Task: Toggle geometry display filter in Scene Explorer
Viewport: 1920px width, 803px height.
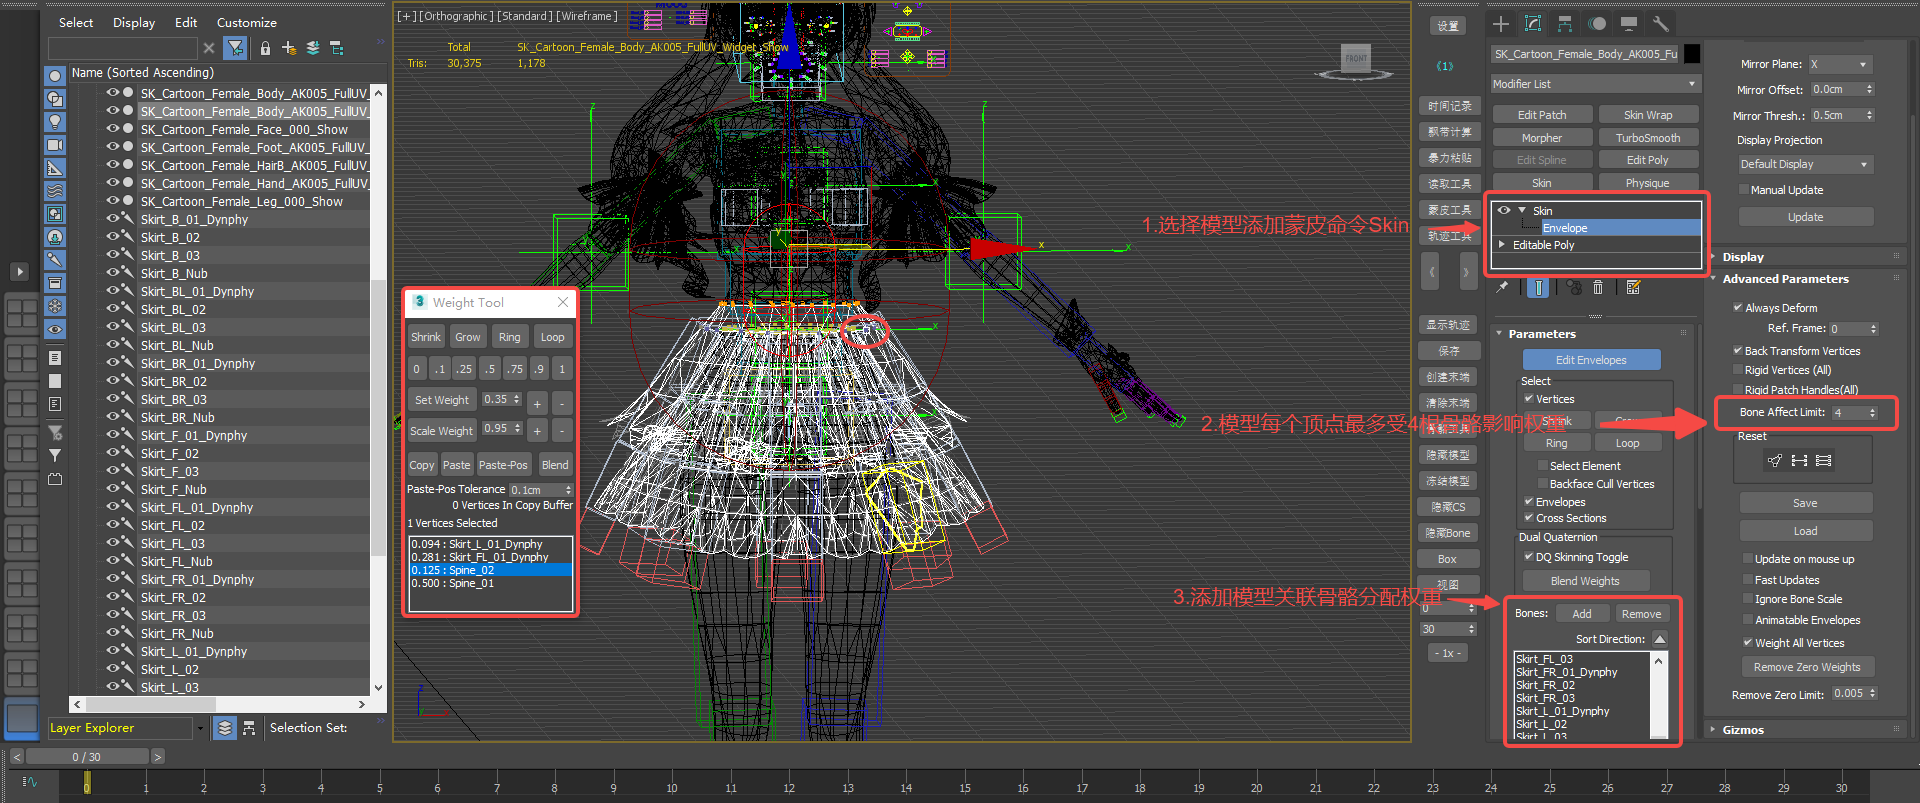Action: [x=55, y=76]
